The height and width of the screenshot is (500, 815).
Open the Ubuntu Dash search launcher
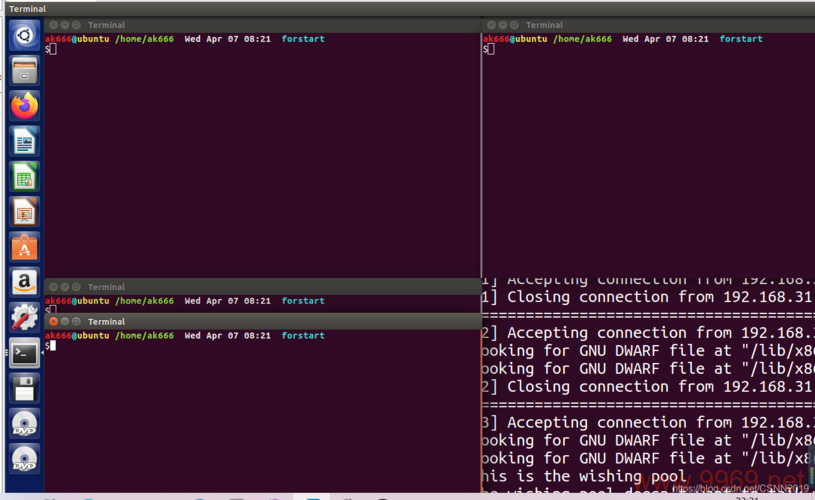[x=24, y=35]
